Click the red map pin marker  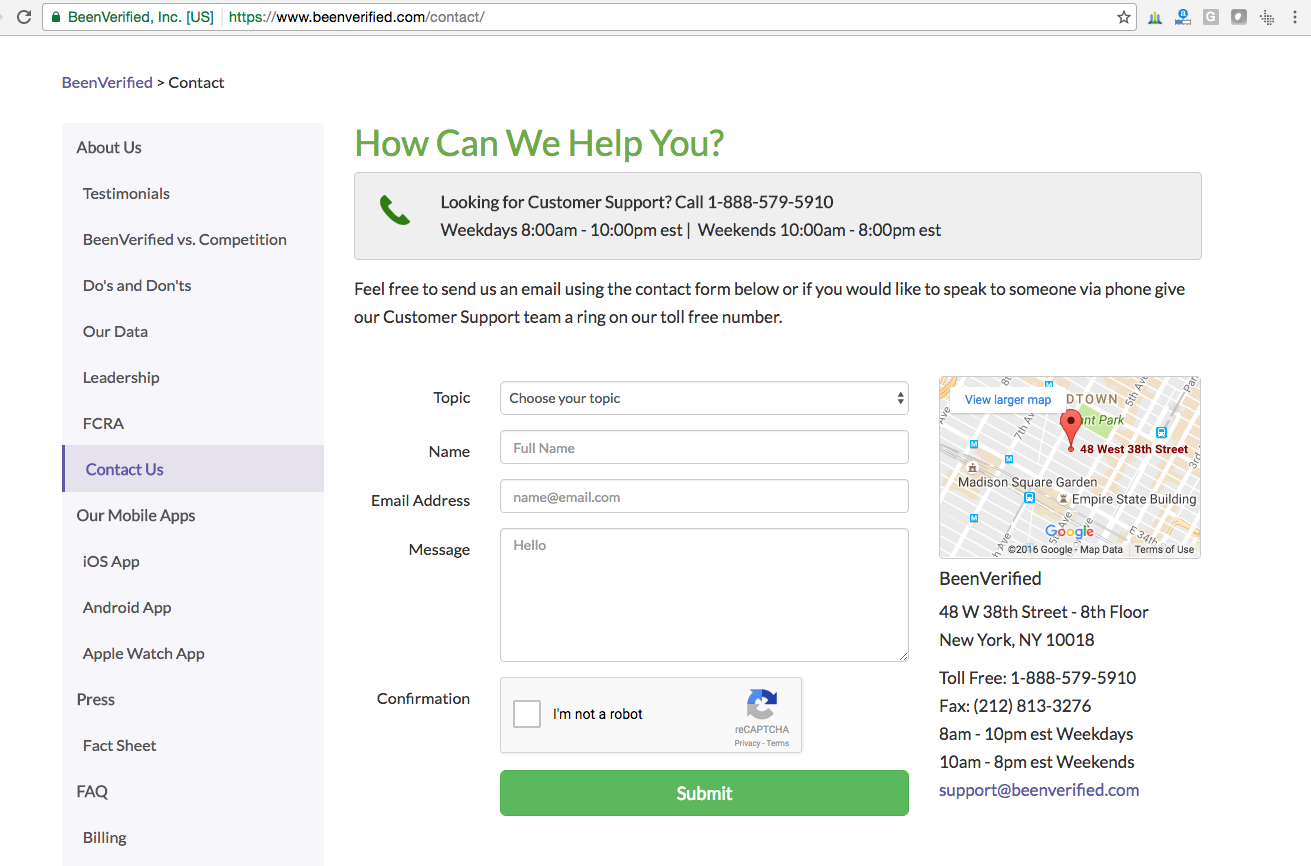[1070, 428]
